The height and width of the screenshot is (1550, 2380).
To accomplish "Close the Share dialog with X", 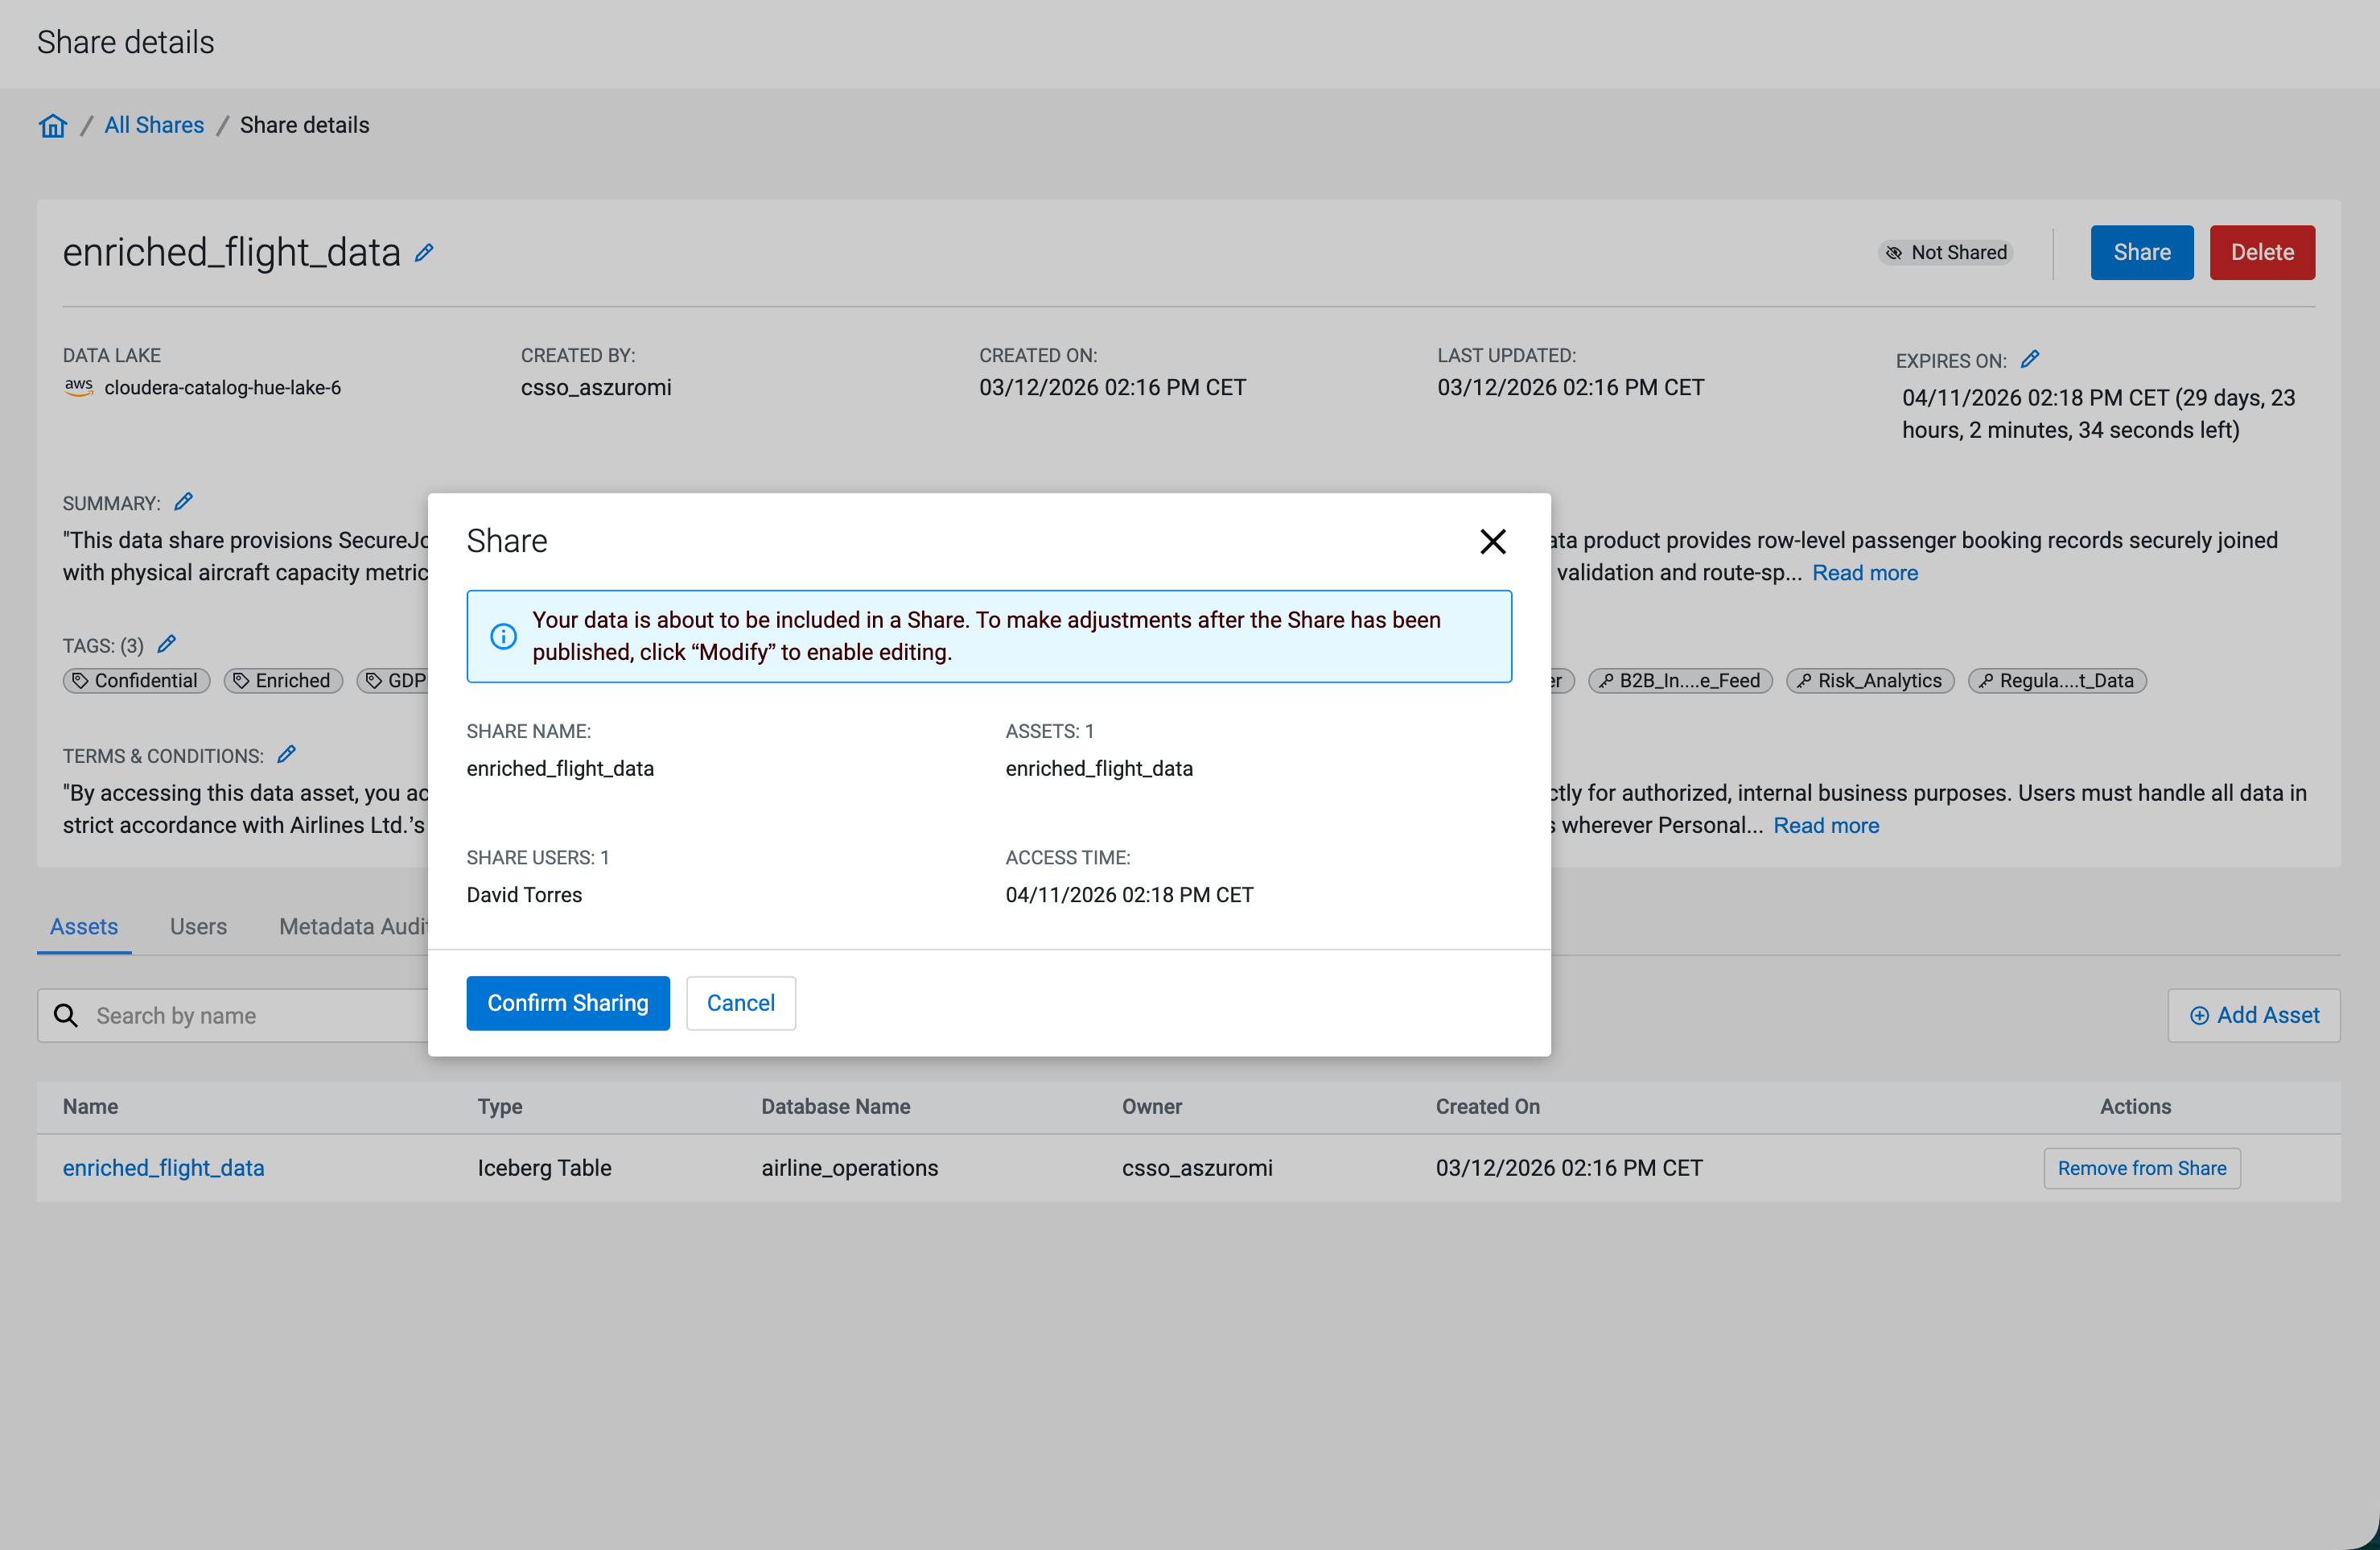I will pyautogui.click(x=1492, y=541).
